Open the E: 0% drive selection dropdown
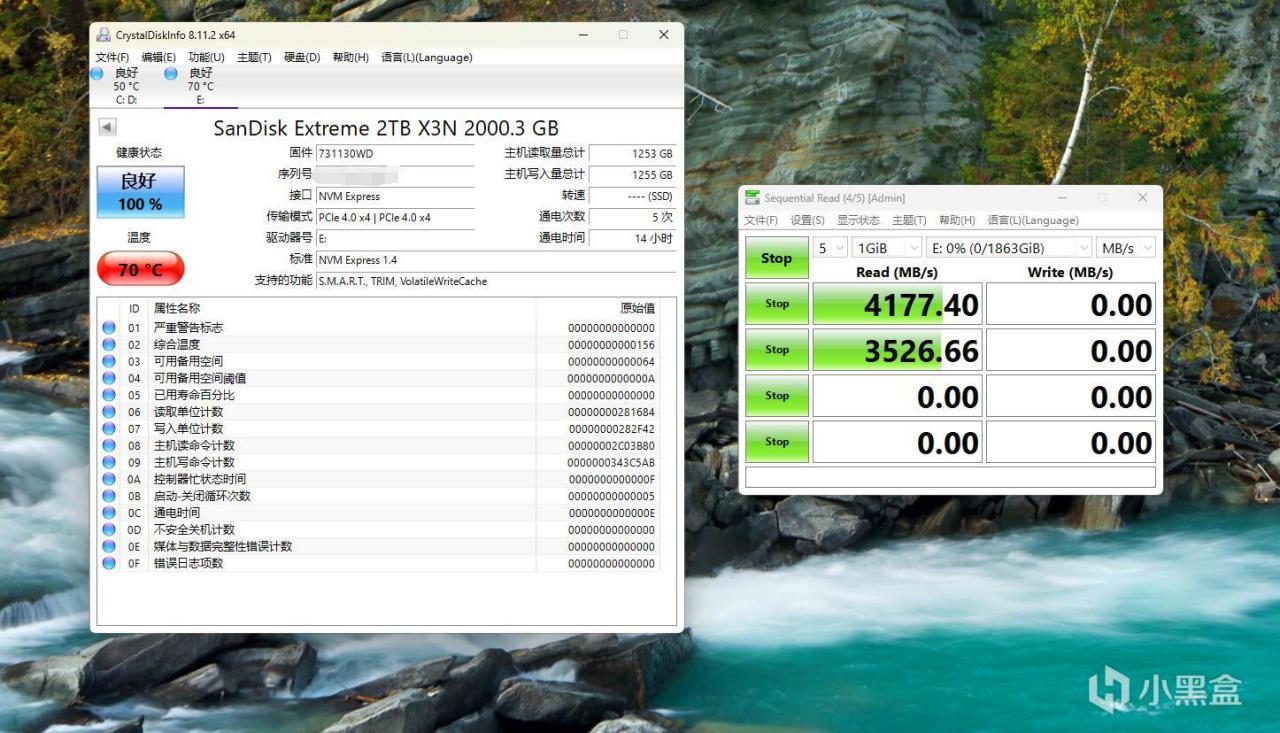This screenshot has height=733, width=1280. (x=1009, y=248)
